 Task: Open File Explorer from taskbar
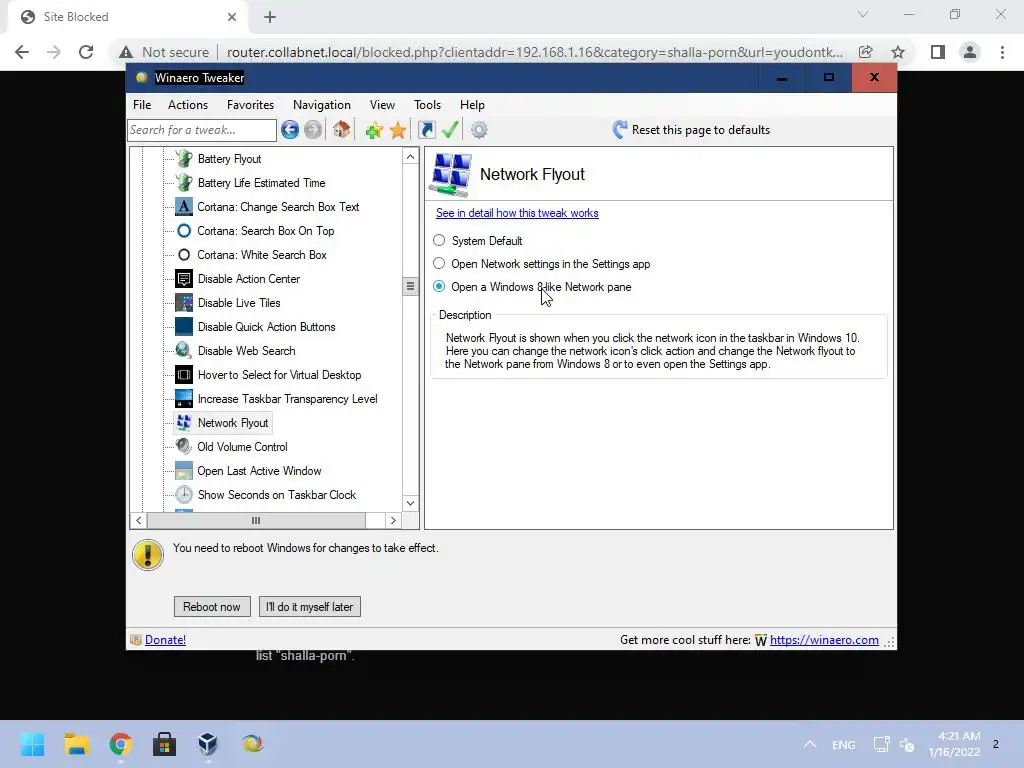pyautogui.click(x=76, y=744)
